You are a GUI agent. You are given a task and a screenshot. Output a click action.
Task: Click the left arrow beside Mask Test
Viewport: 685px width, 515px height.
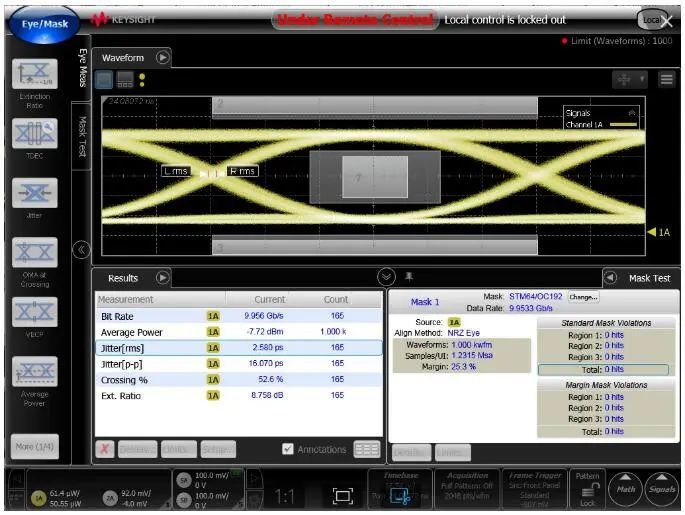pos(610,278)
